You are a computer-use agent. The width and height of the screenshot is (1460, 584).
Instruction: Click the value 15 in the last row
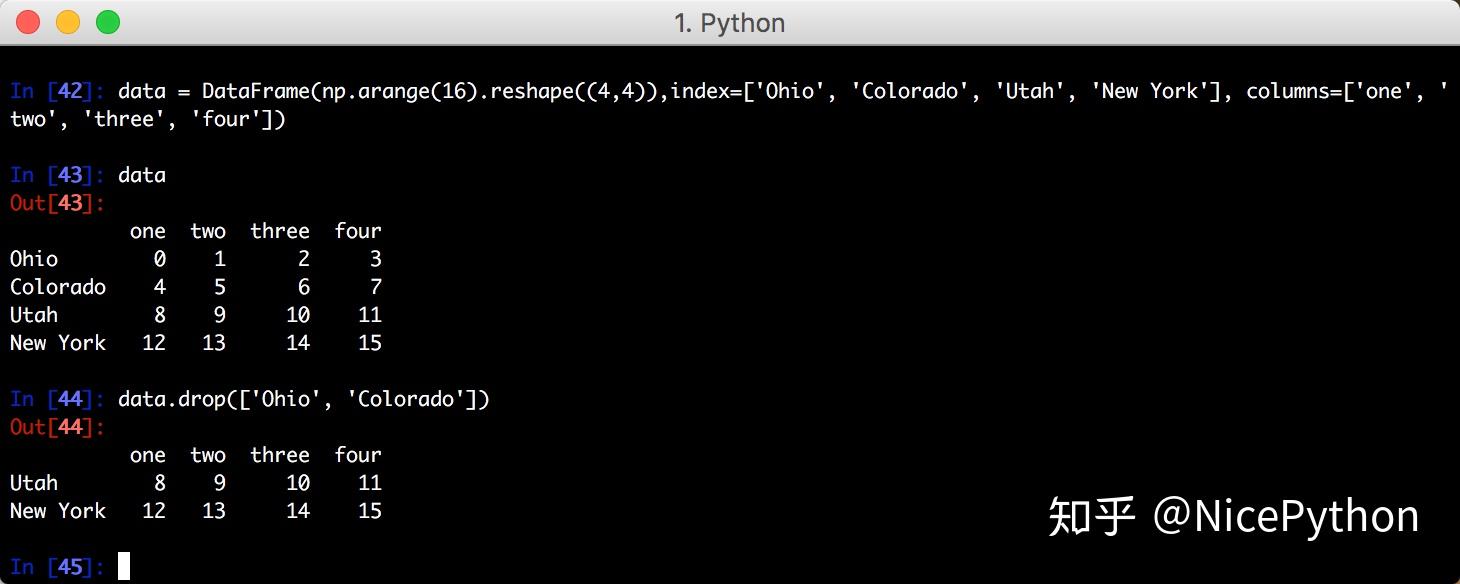(369, 510)
